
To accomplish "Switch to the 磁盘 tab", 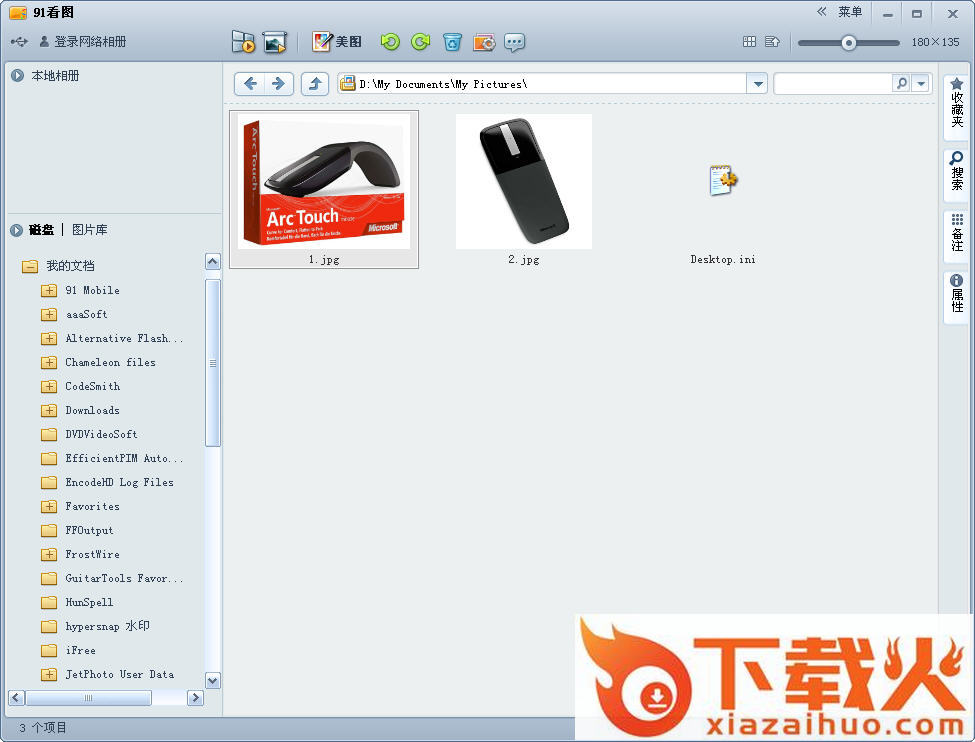I will click(41, 230).
